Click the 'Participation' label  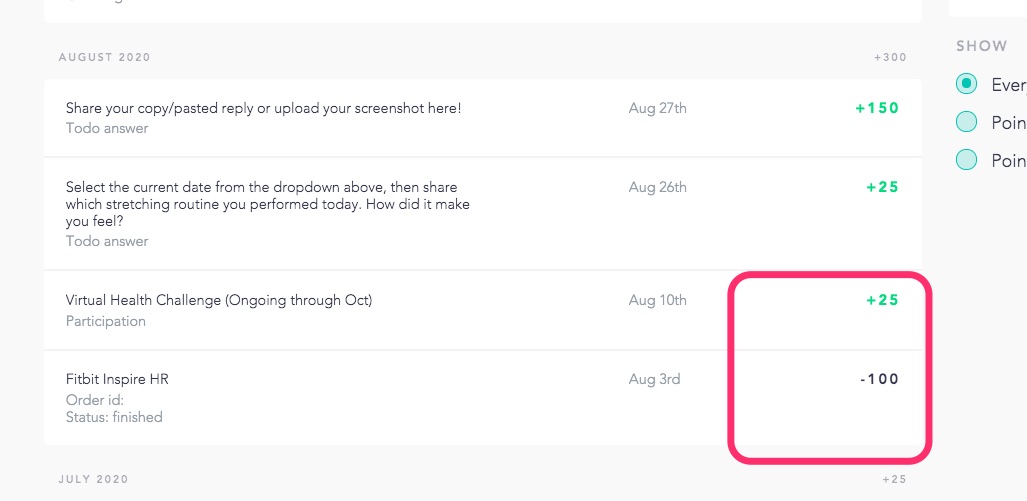click(105, 322)
